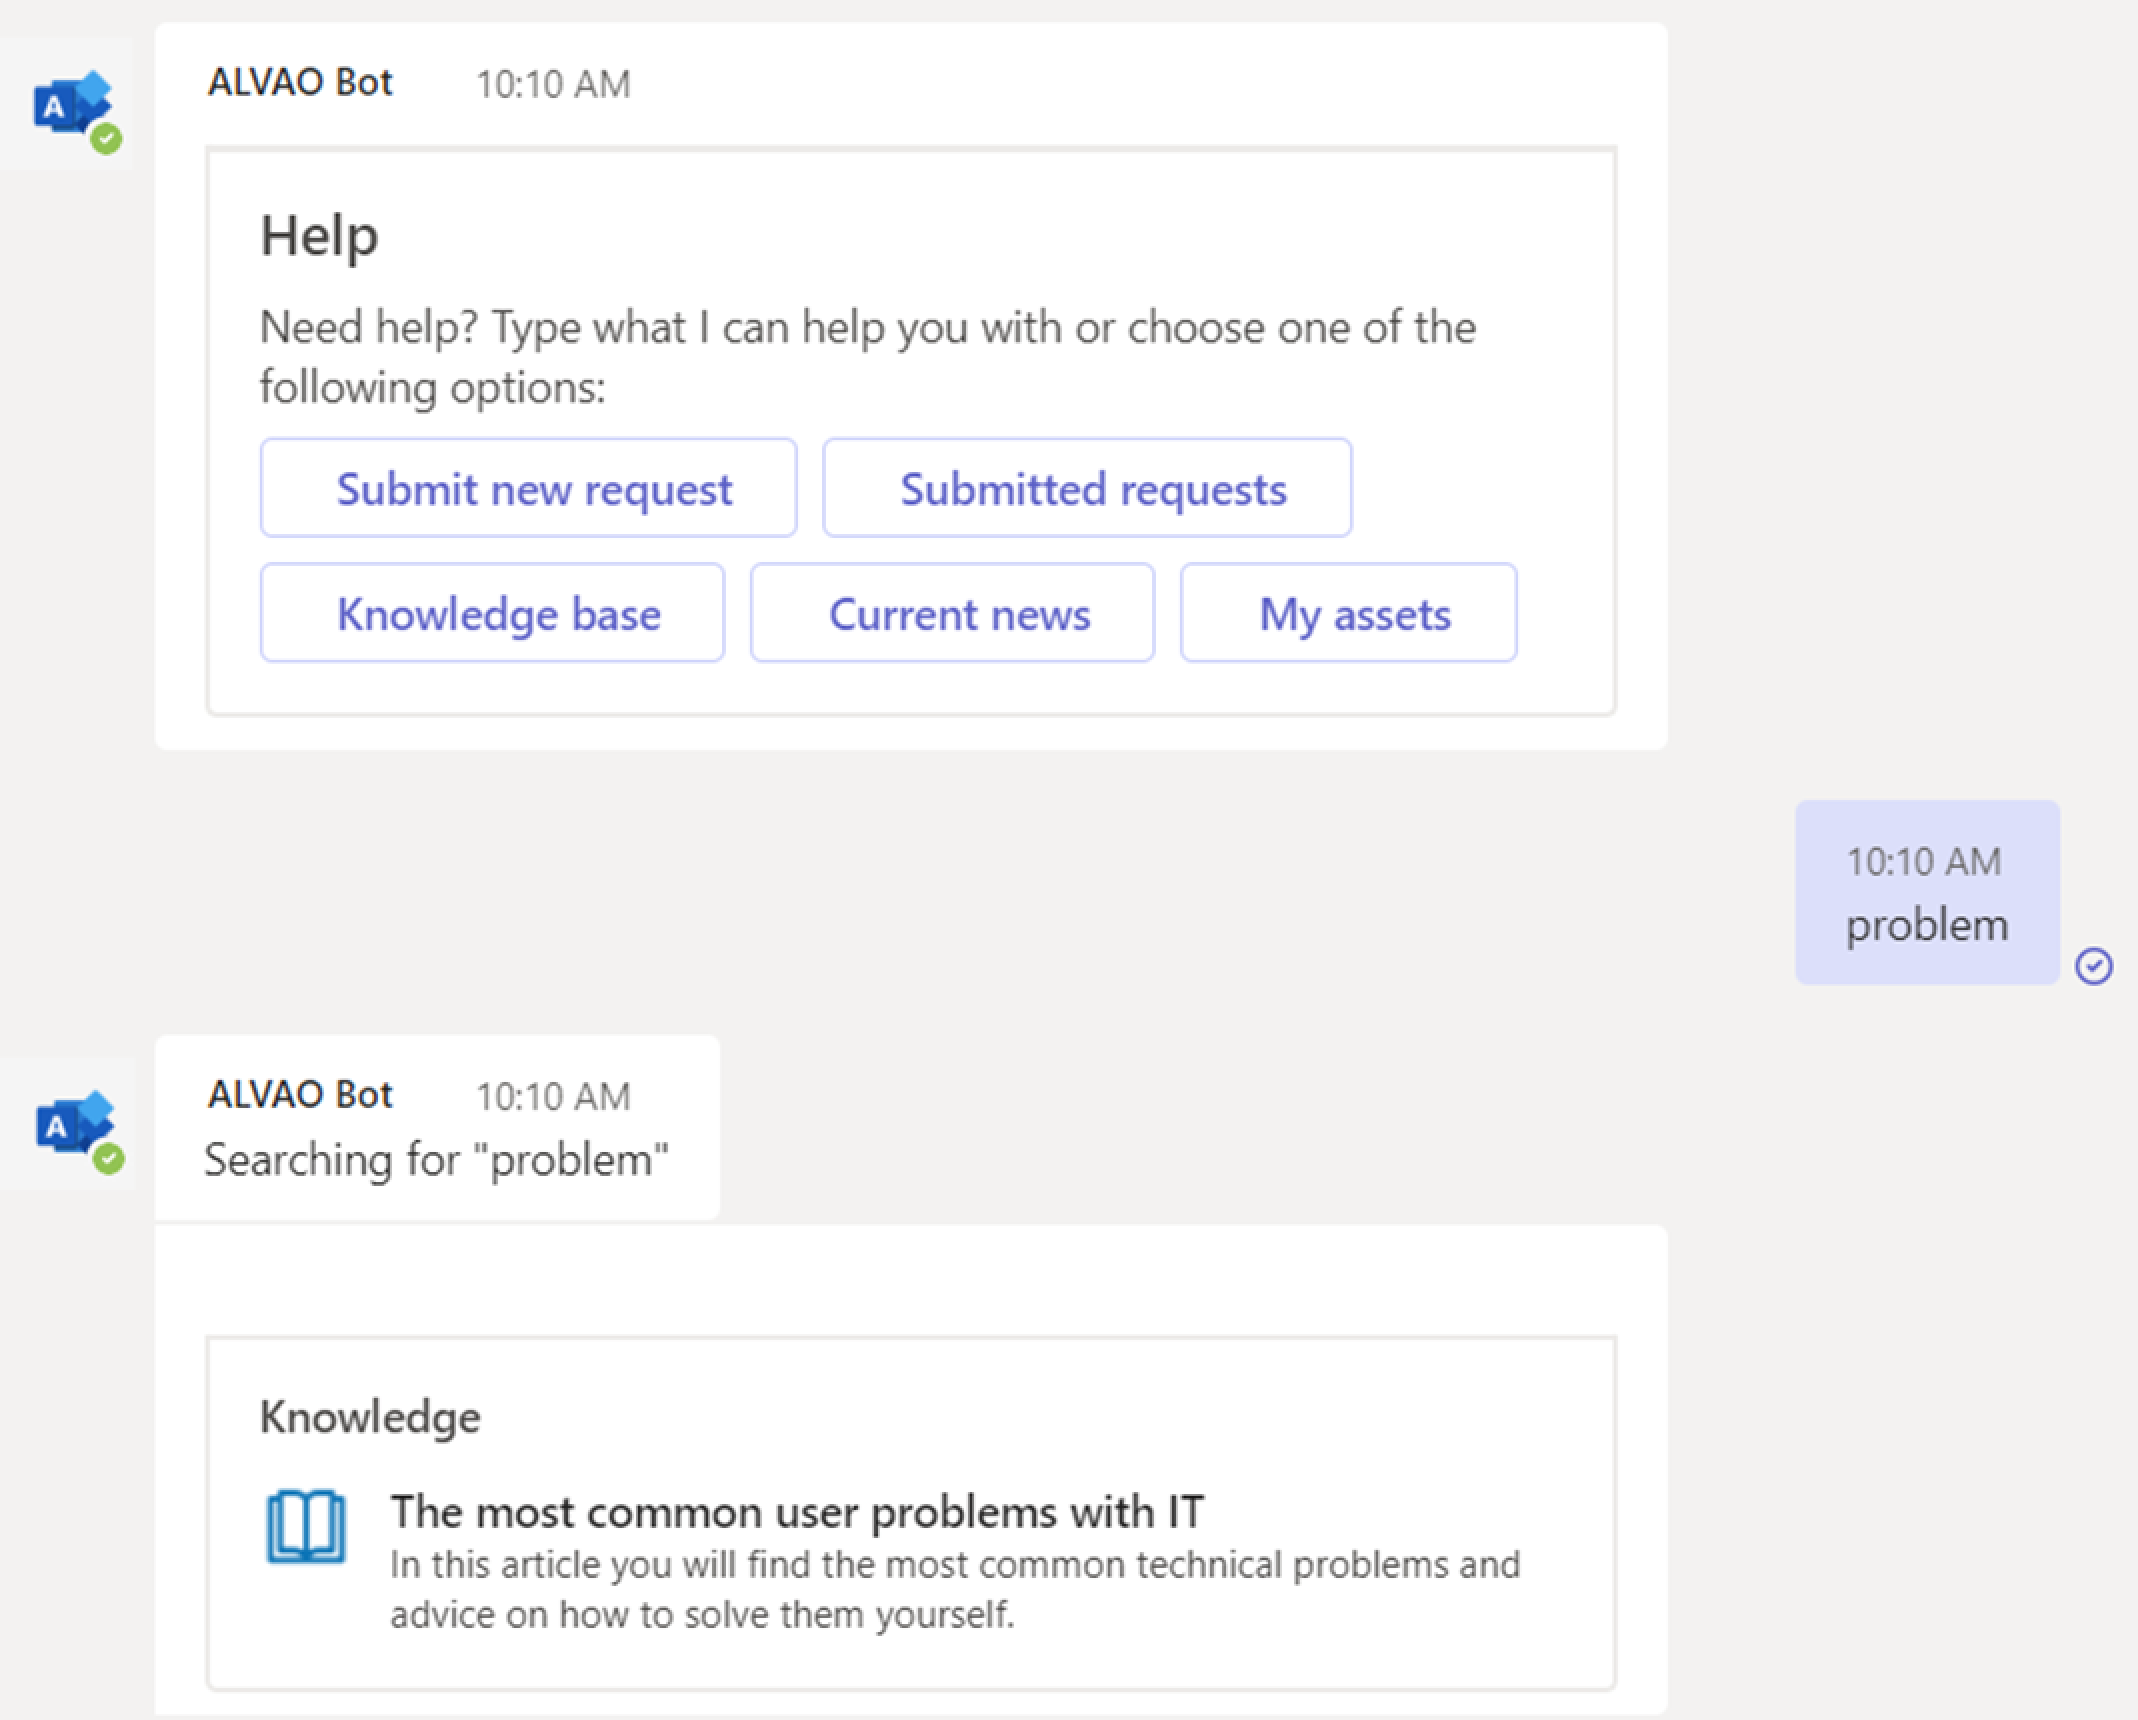Click the ALVAO Bot name above Help card
Image resolution: width=2138 pixels, height=1720 pixels.
pos(300,82)
